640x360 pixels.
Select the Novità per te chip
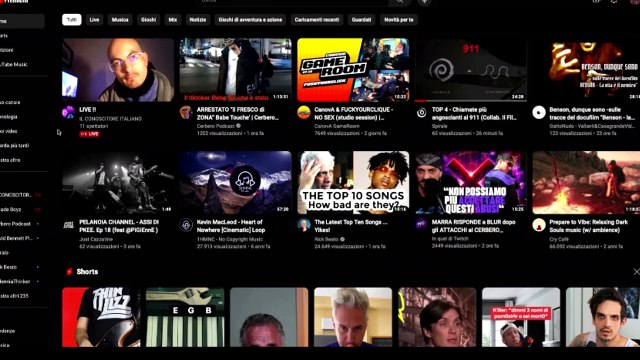399,20
